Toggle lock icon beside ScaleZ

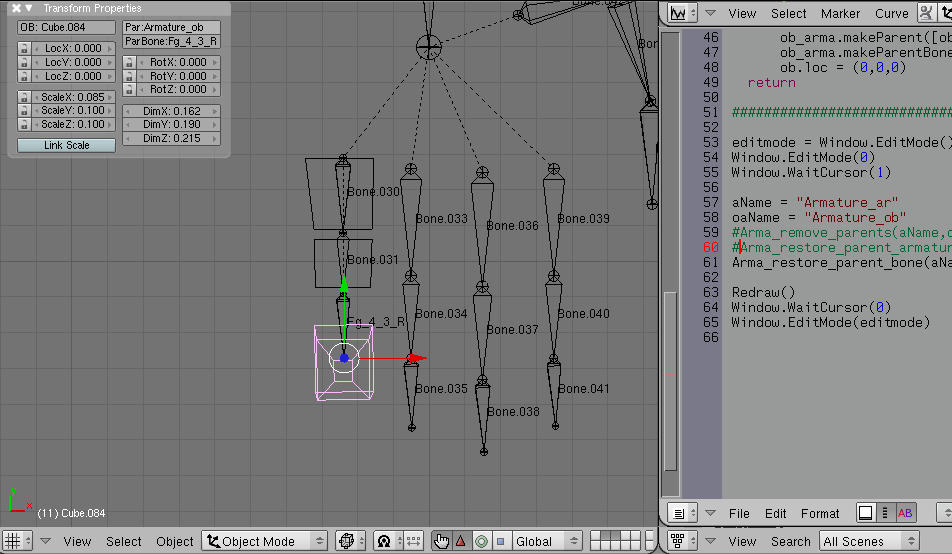[24, 124]
